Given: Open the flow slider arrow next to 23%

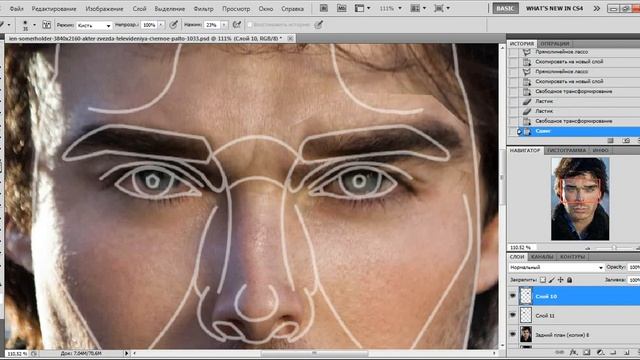Looking at the screenshot, I should 224,25.
